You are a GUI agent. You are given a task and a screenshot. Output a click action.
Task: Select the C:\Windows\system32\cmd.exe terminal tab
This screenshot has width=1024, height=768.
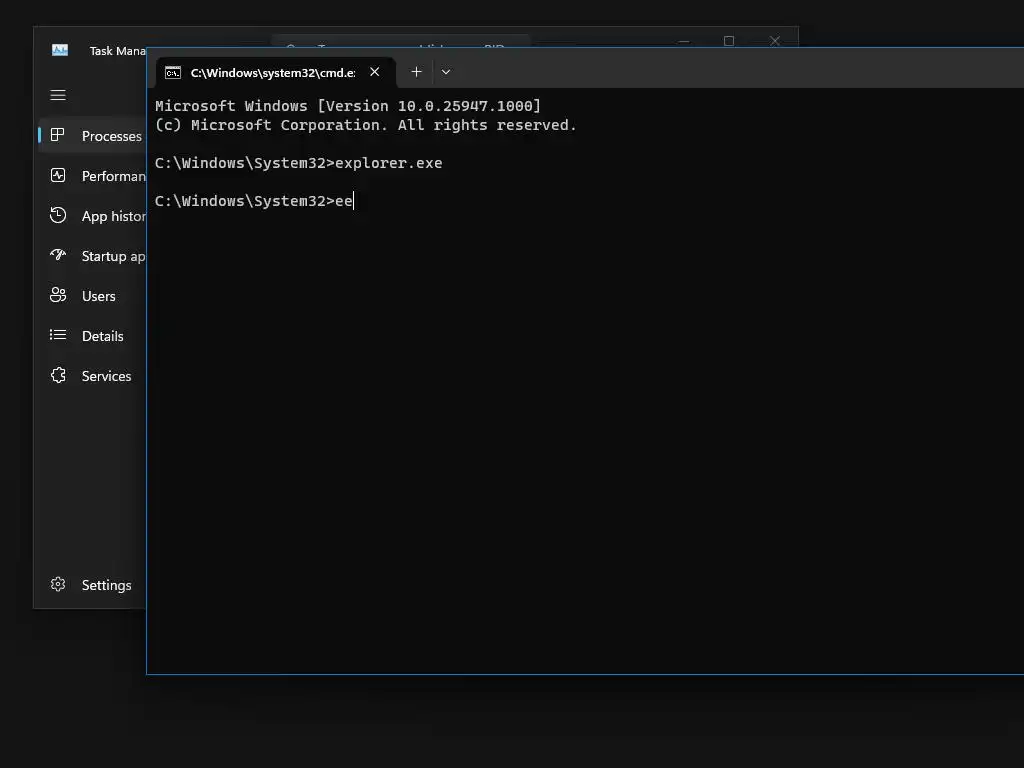[x=275, y=72]
